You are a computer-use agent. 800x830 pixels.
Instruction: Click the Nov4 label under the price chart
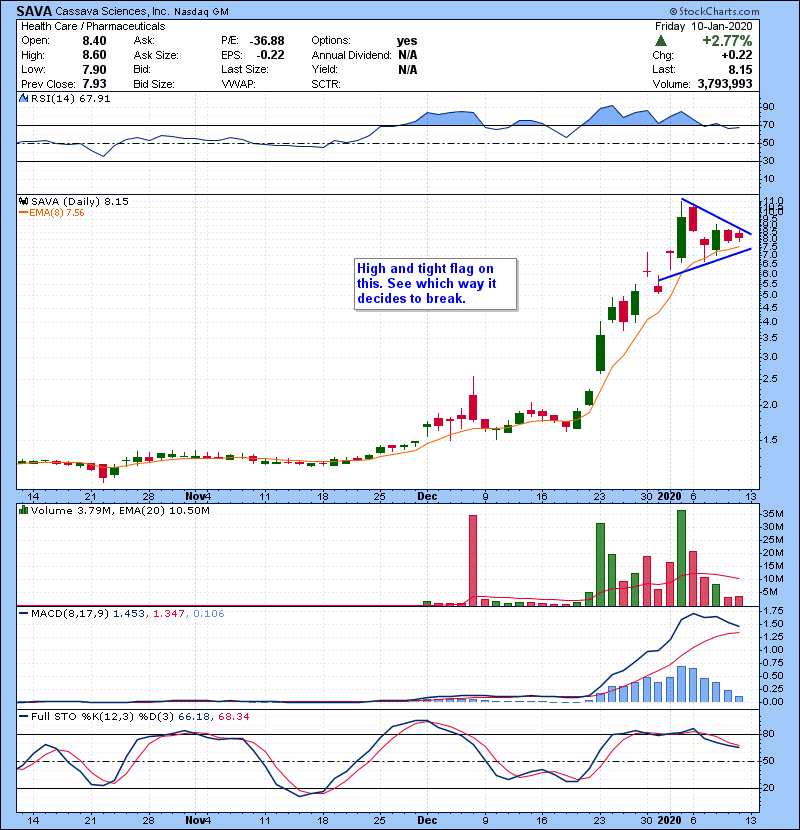tap(198, 497)
